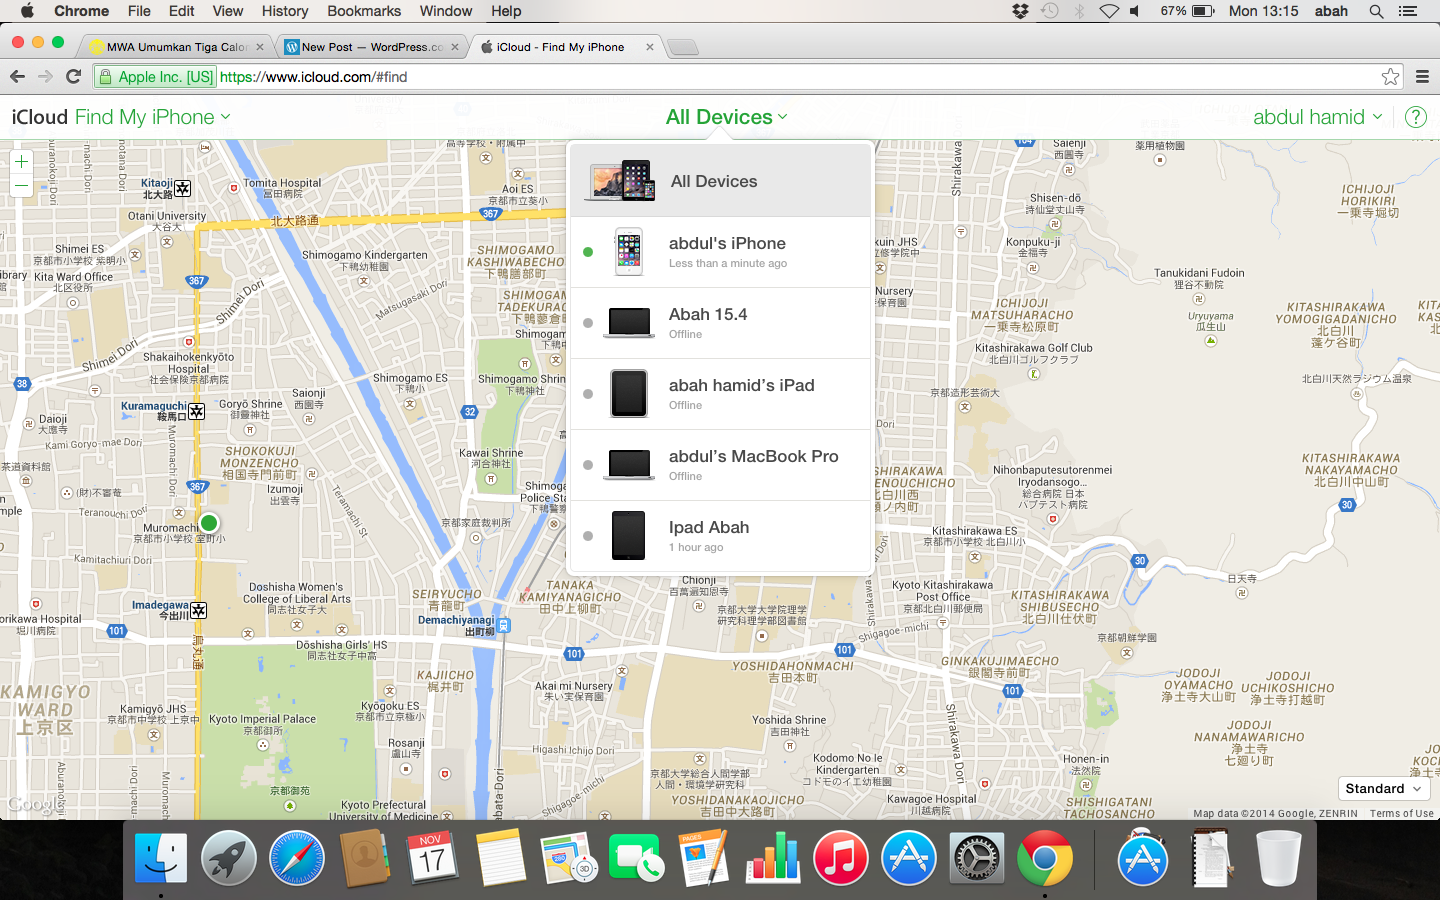Viewport: 1440px width, 900px height.
Task: Click the map zoom in plus button
Action: pyautogui.click(x=21, y=161)
